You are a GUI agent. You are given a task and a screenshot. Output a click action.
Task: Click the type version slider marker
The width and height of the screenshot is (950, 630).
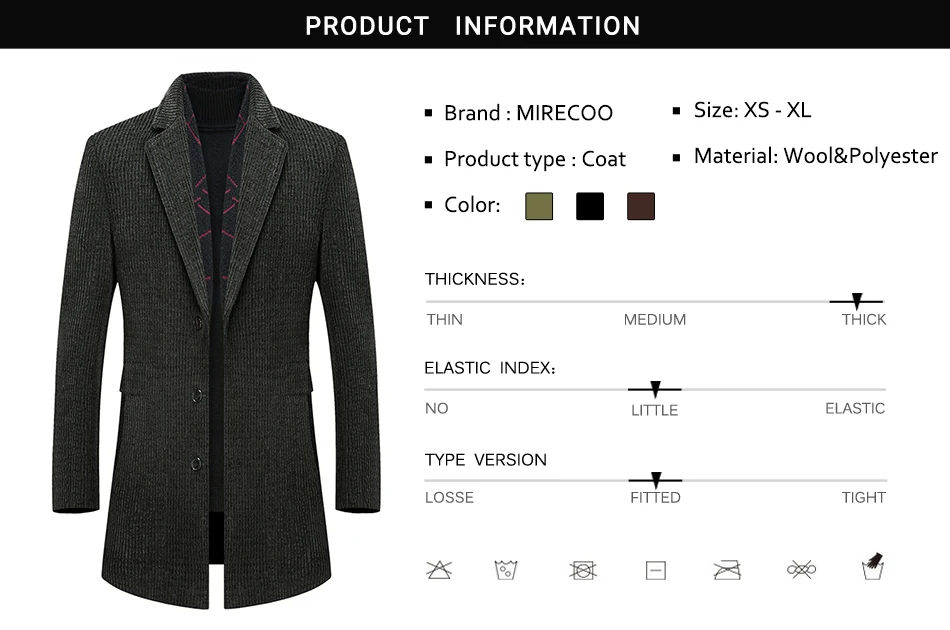tap(656, 480)
